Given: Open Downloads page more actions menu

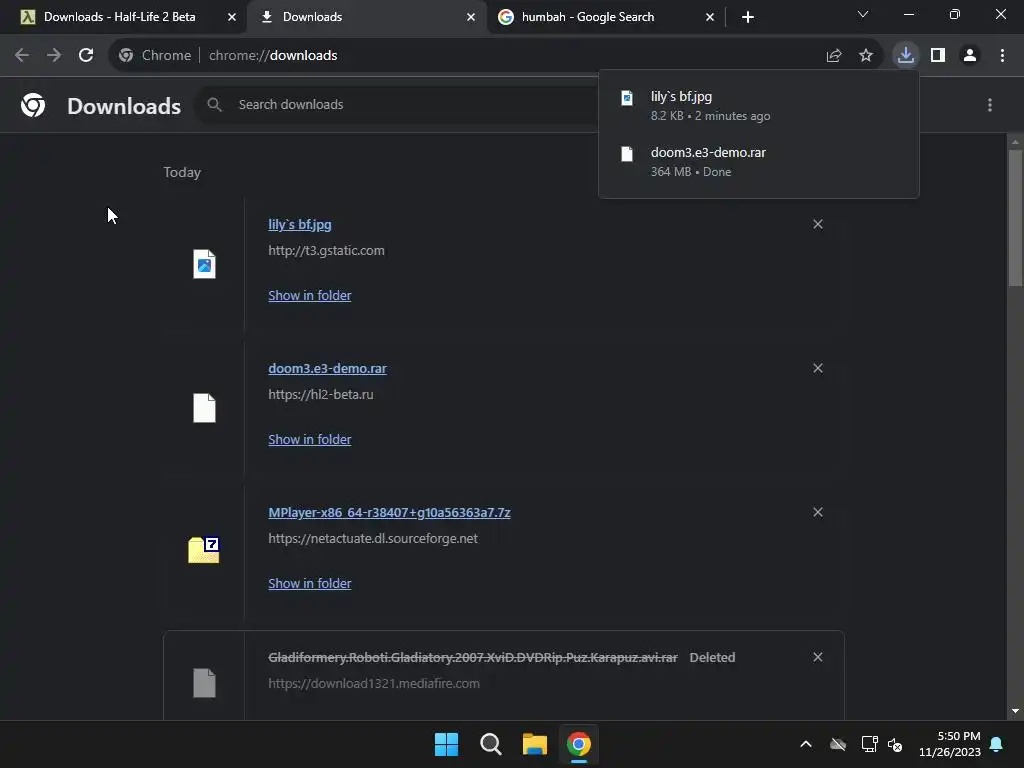Looking at the screenshot, I should click(990, 105).
